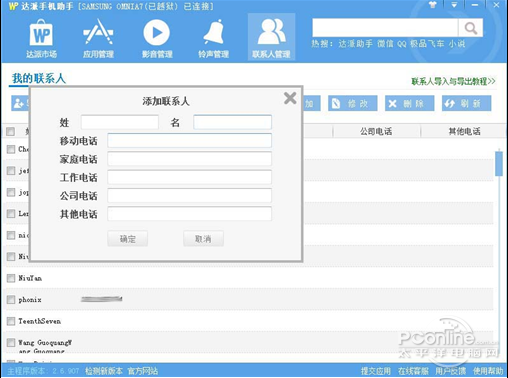Open 在线客服 link
The height and width of the screenshot is (378, 508).
click(413, 371)
